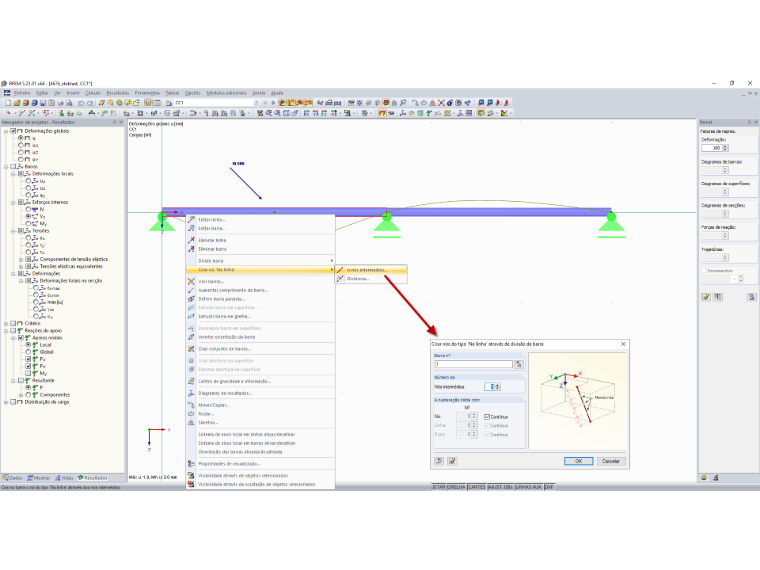Click the Redo toolbar icon
This screenshot has height=570, width=760.
pos(90,103)
